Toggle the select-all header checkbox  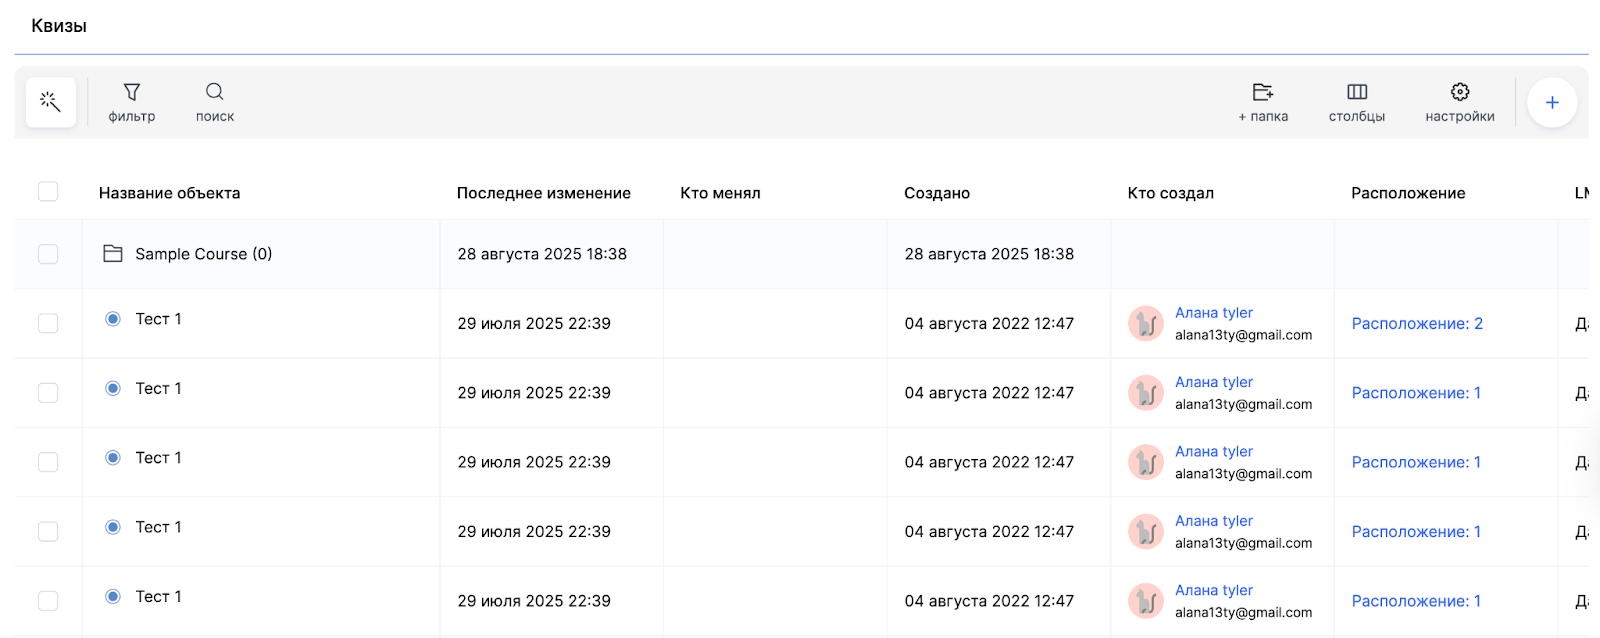click(48, 192)
